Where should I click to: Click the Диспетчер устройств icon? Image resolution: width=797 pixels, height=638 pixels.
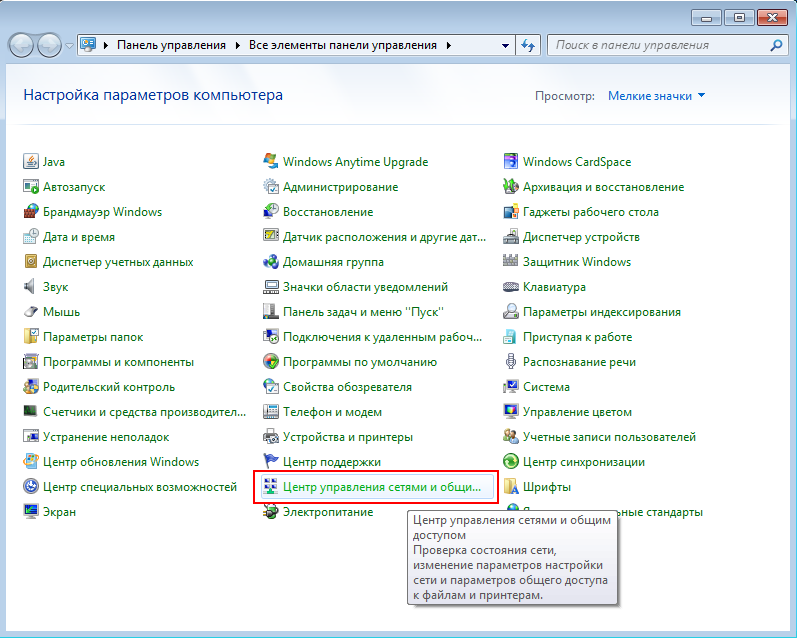[x=510, y=236]
